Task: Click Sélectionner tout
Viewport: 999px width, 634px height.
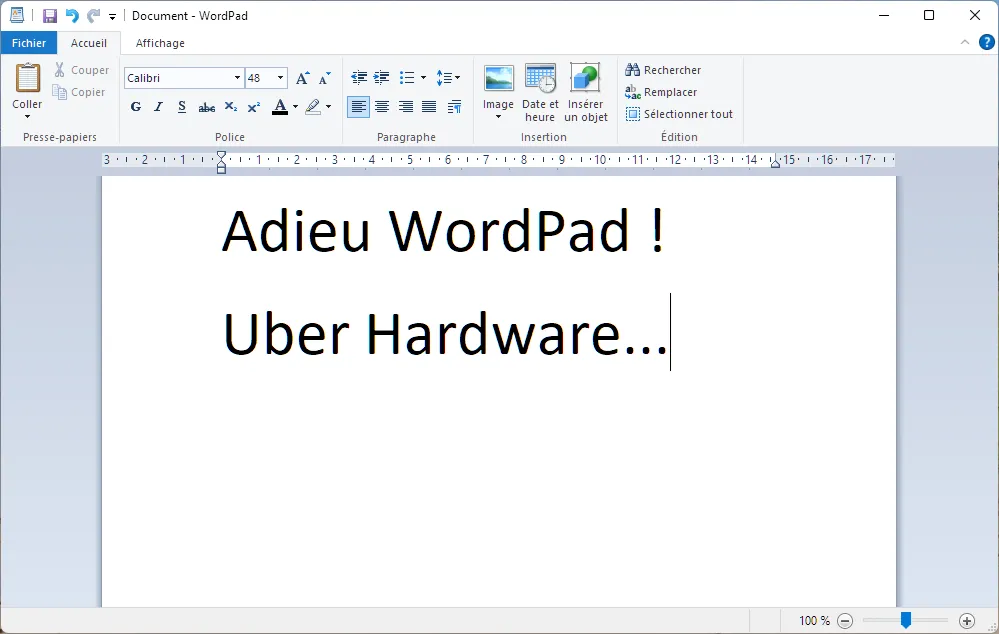Action: (x=679, y=114)
